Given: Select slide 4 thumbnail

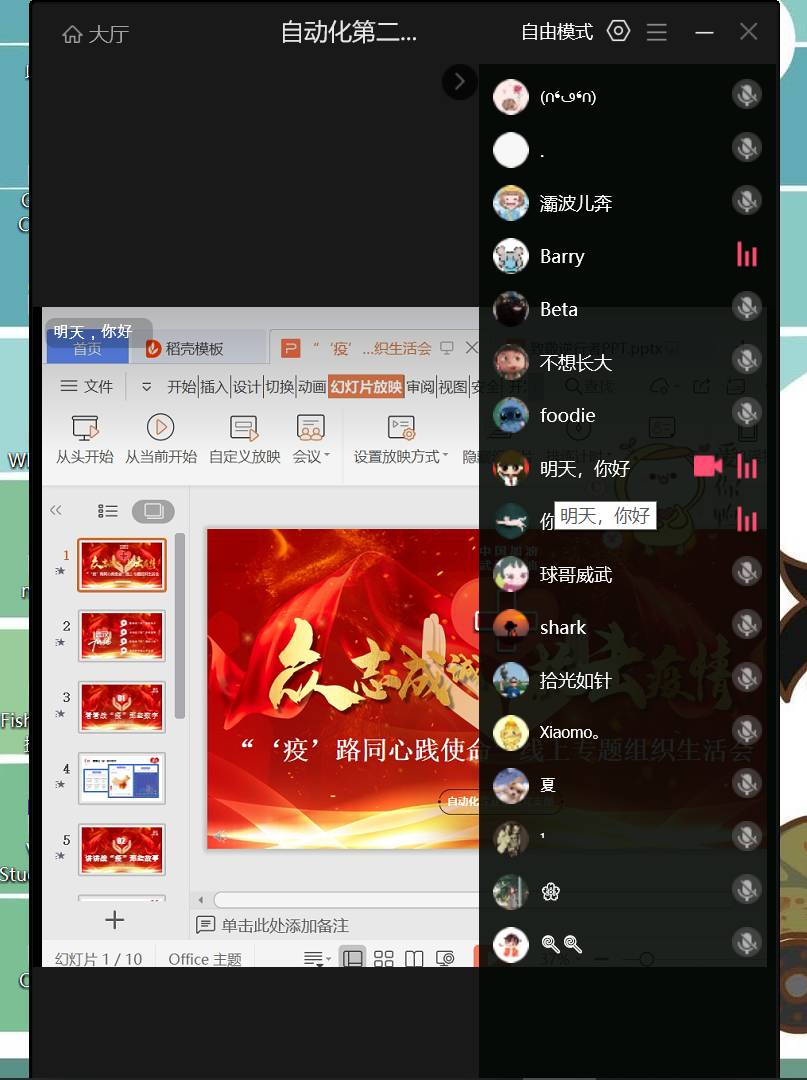Looking at the screenshot, I should tap(121, 777).
